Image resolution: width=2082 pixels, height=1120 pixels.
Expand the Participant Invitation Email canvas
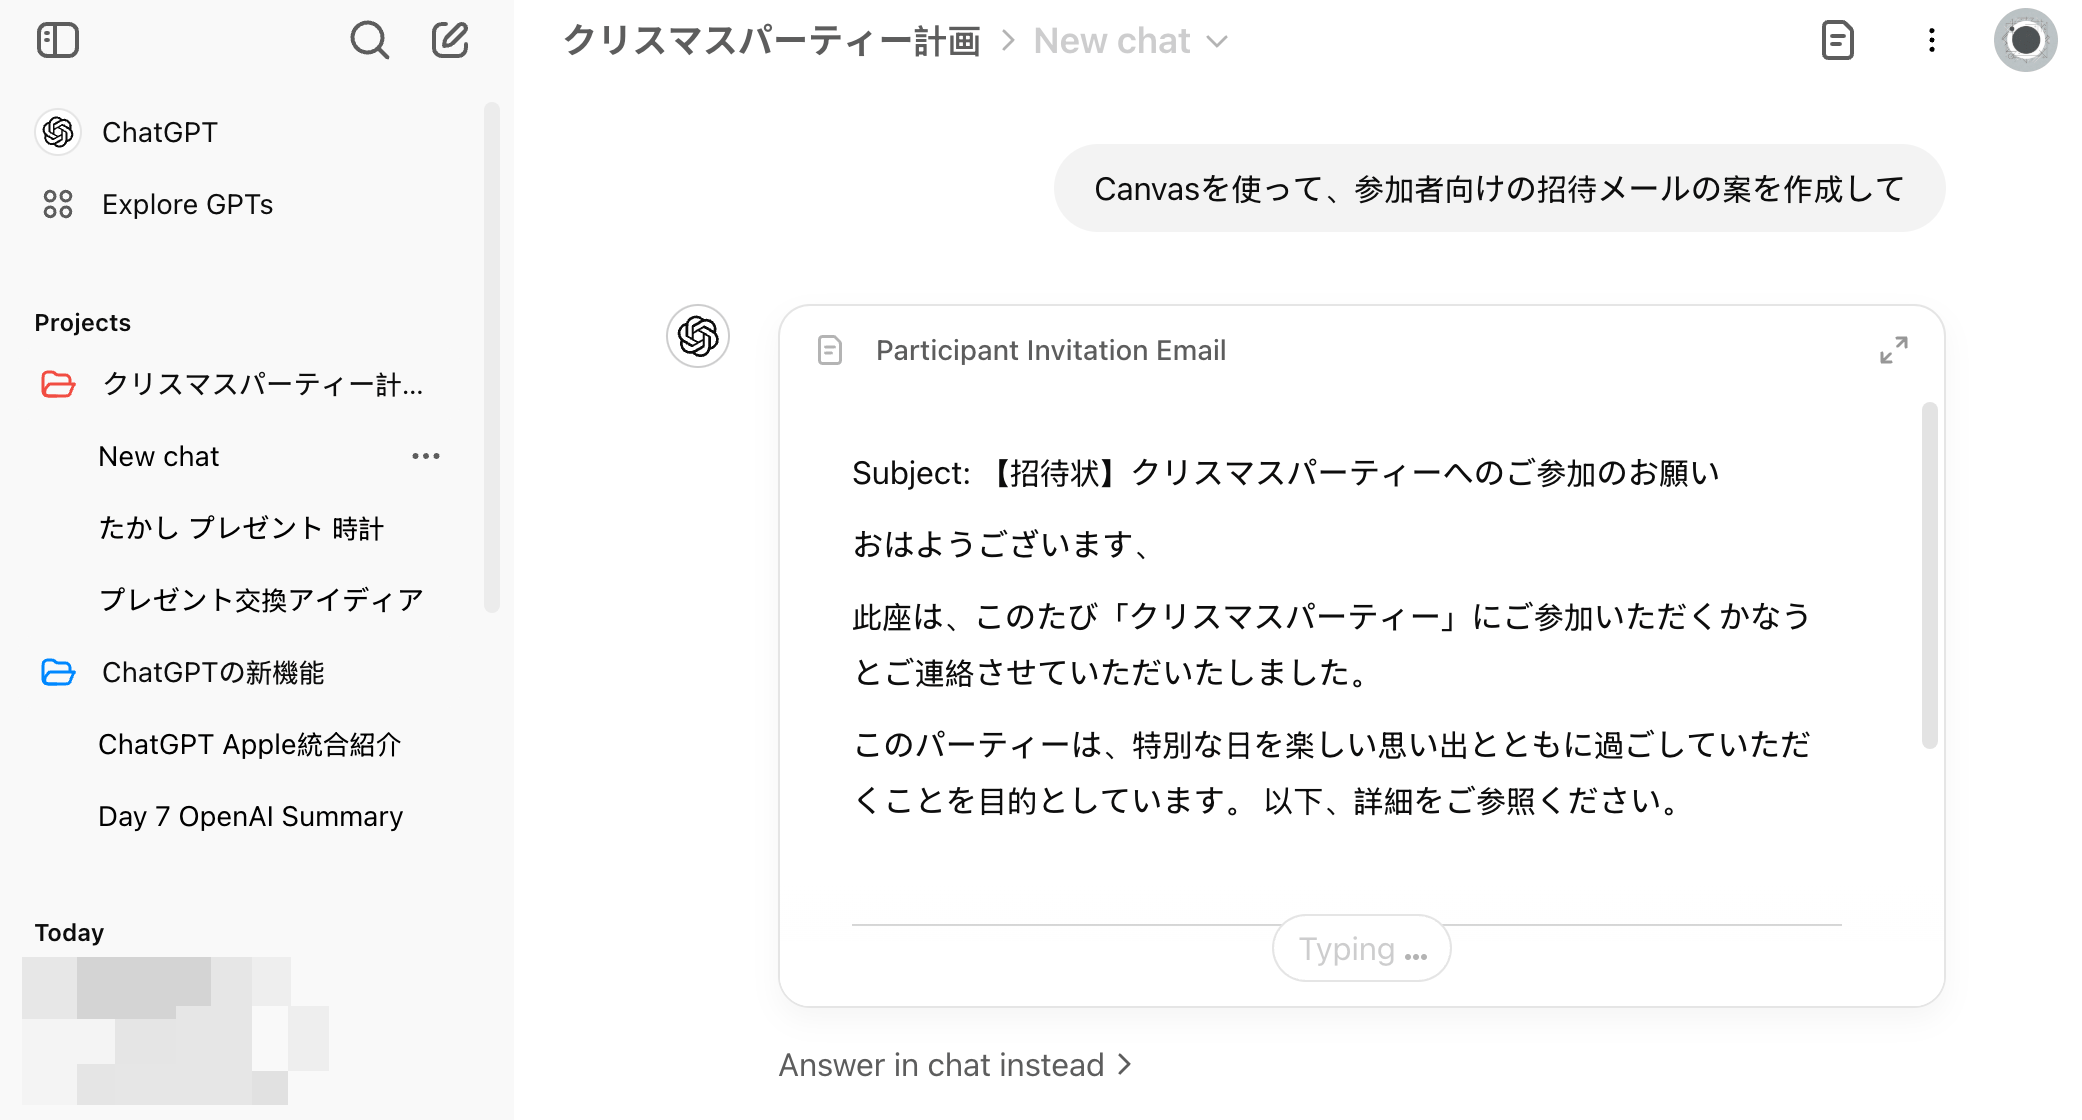click(1893, 350)
